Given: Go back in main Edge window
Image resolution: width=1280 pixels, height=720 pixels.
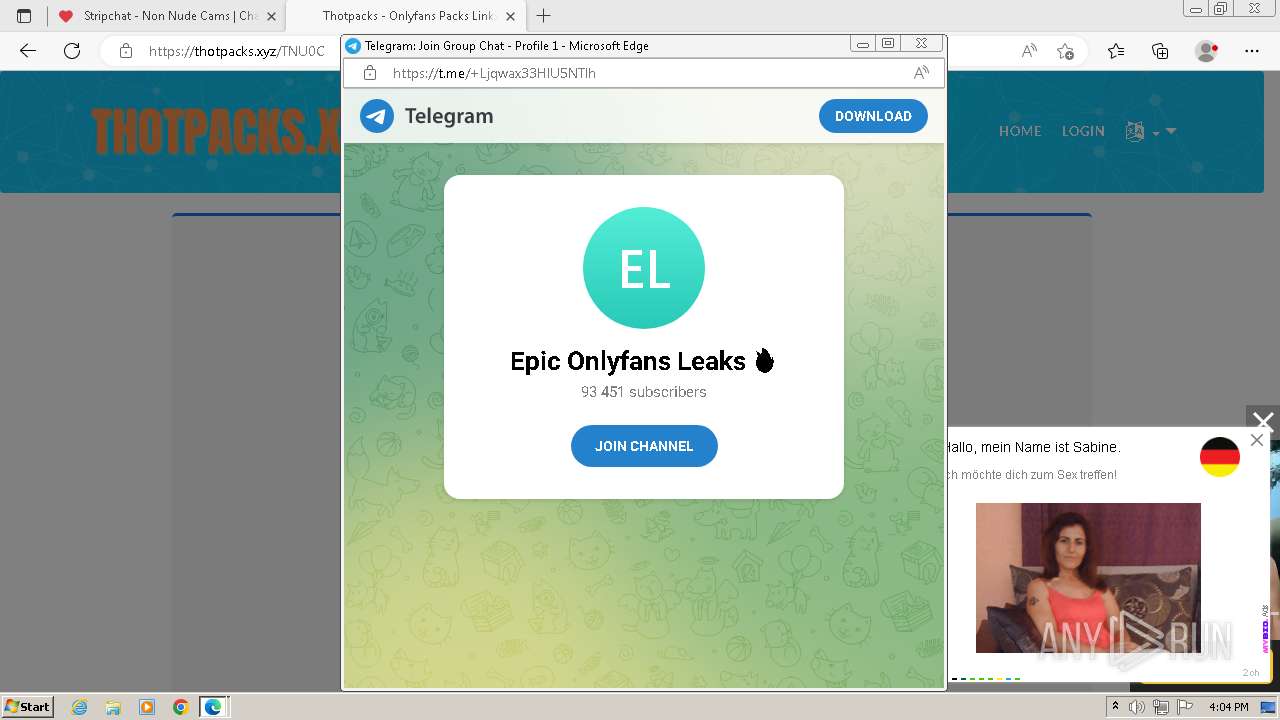Looking at the screenshot, I should 28,51.
